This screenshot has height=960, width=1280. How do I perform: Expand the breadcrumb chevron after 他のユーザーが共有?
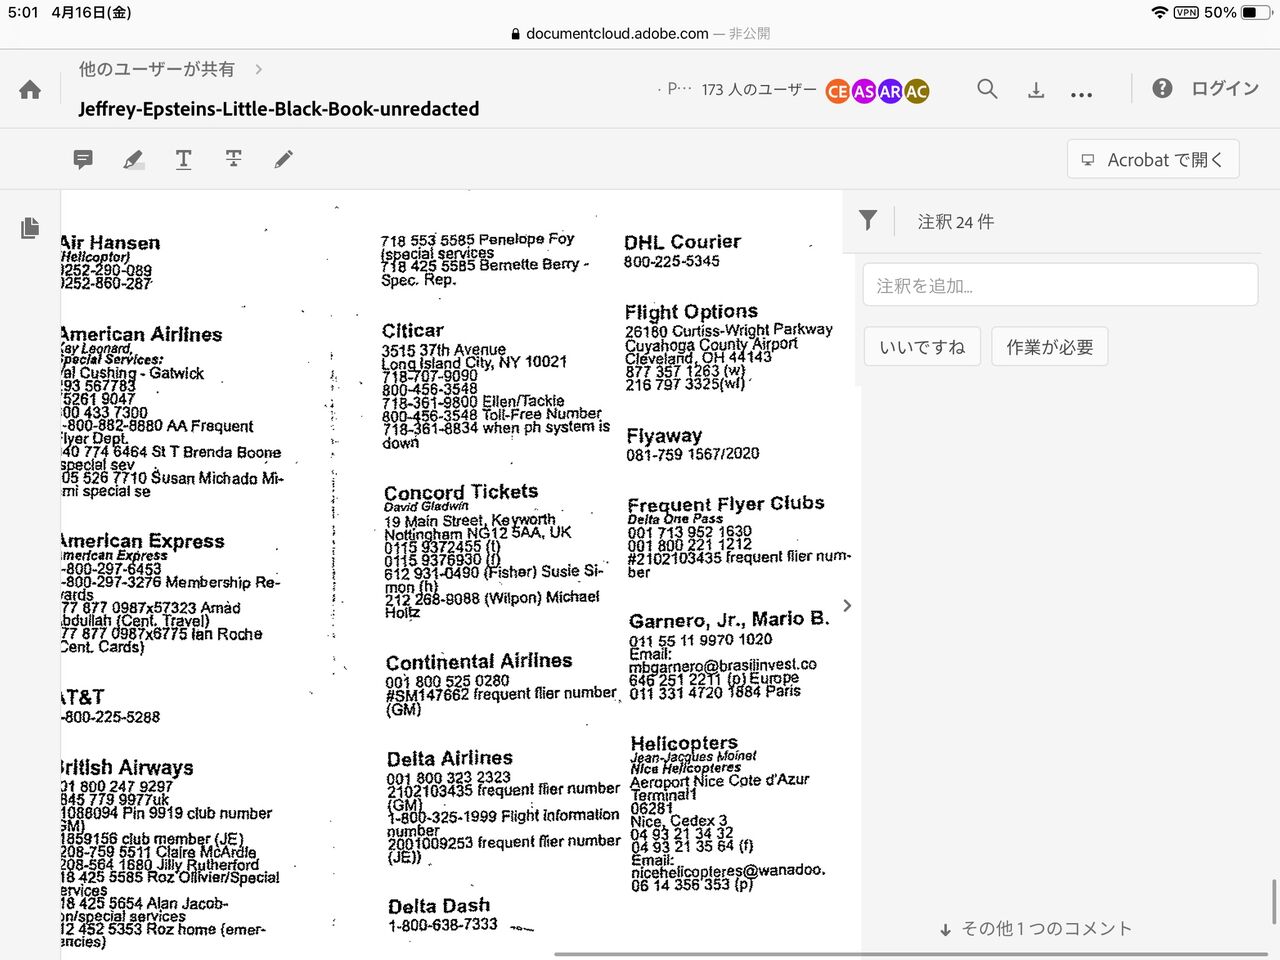pos(259,69)
